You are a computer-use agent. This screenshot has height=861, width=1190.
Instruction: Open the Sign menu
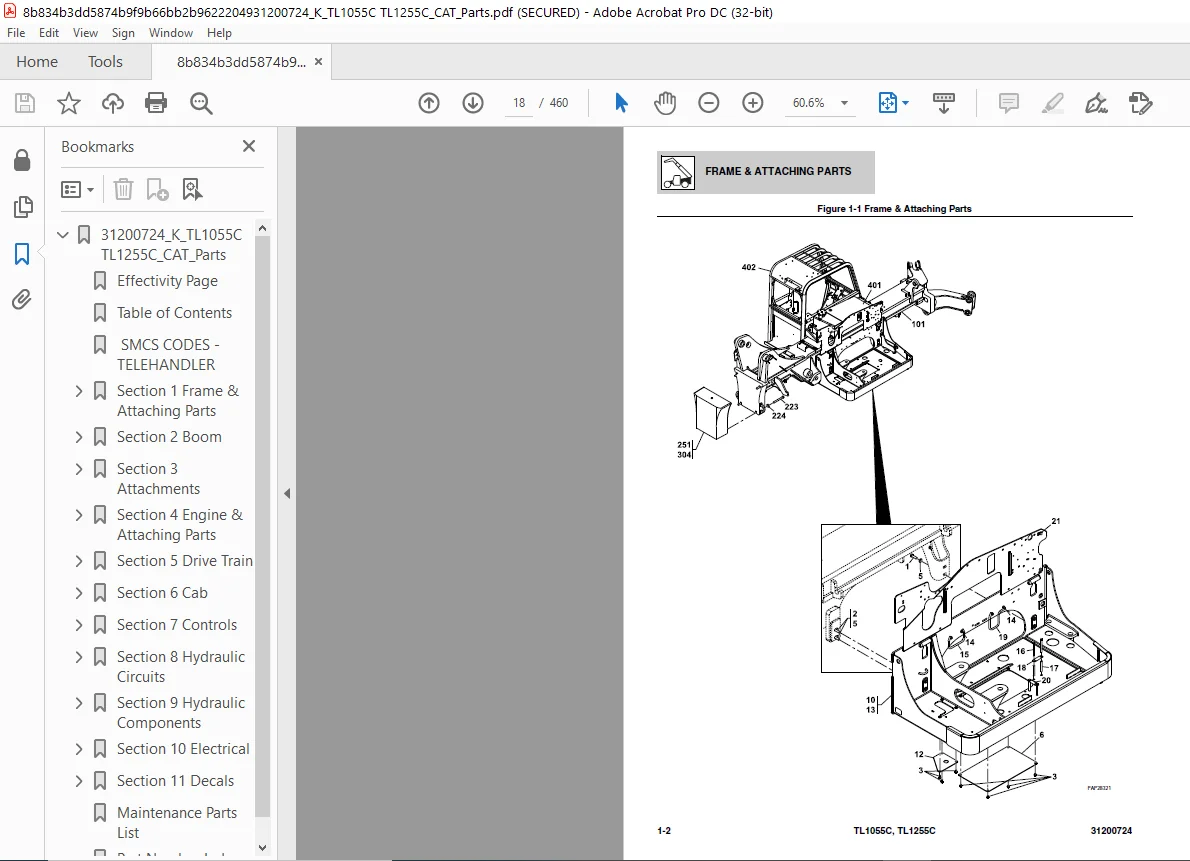[x=123, y=33]
